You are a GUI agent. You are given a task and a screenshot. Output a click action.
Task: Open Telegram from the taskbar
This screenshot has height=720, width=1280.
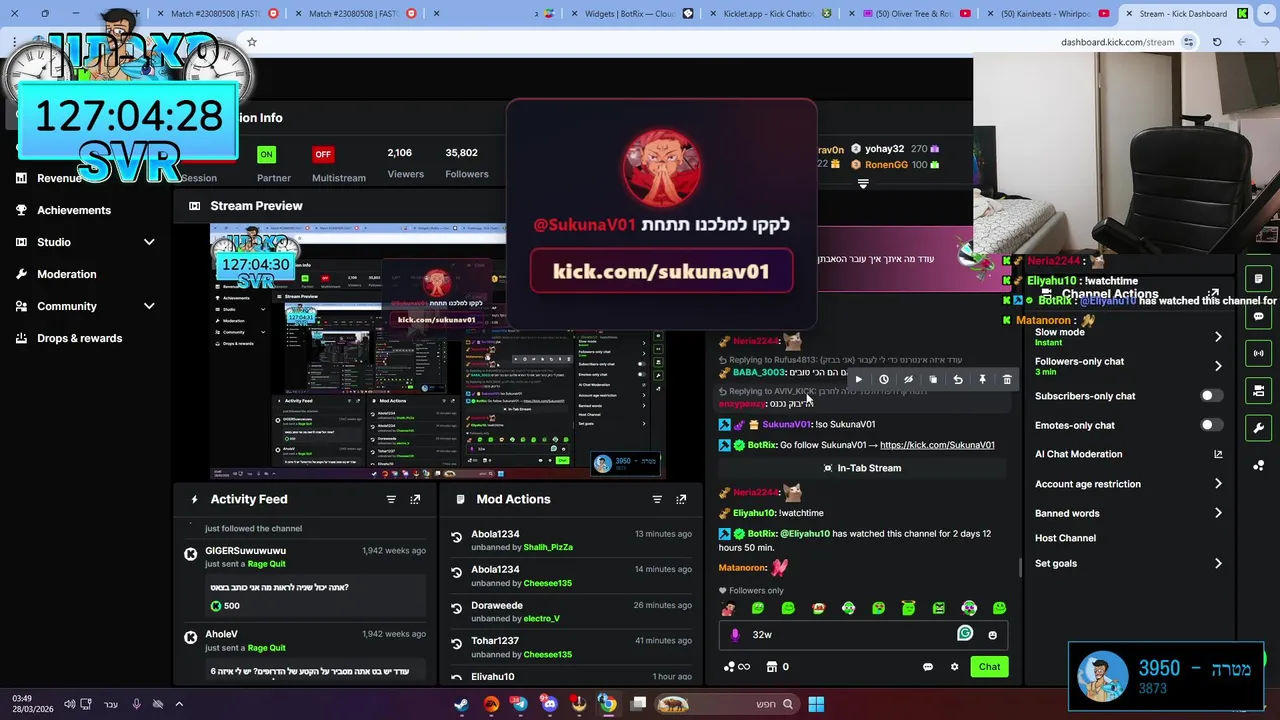pyautogui.click(x=519, y=704)
